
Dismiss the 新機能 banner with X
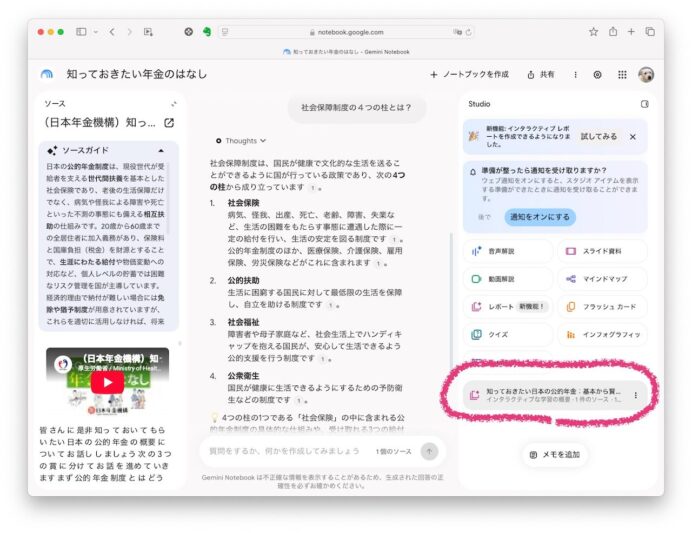pos(633,137)
